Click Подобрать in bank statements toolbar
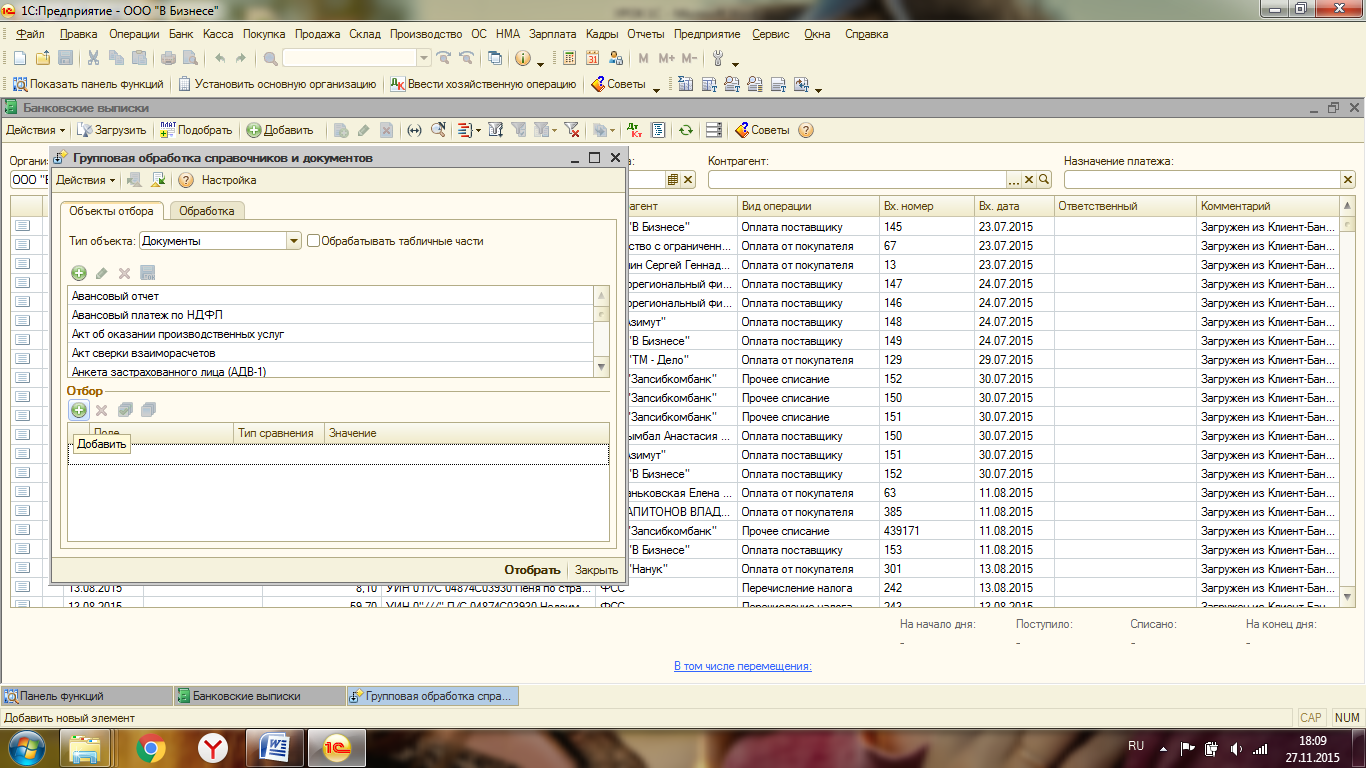Viewport: 1366px width, 768px height. click(x=195, y=130)
